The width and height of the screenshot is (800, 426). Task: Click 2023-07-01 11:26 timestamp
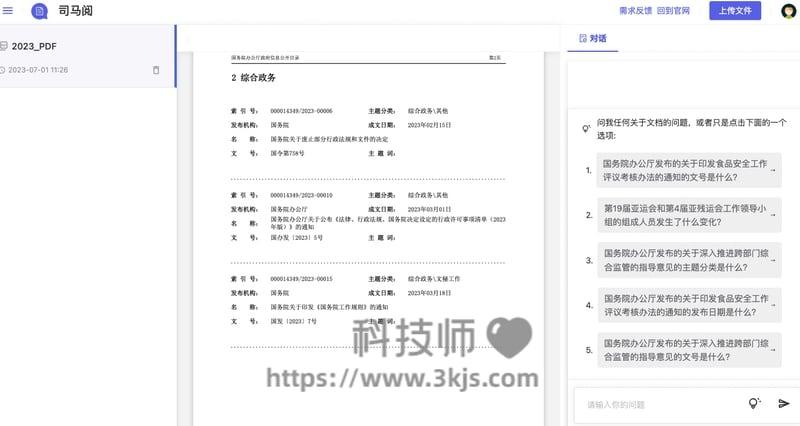coord(38,70)
